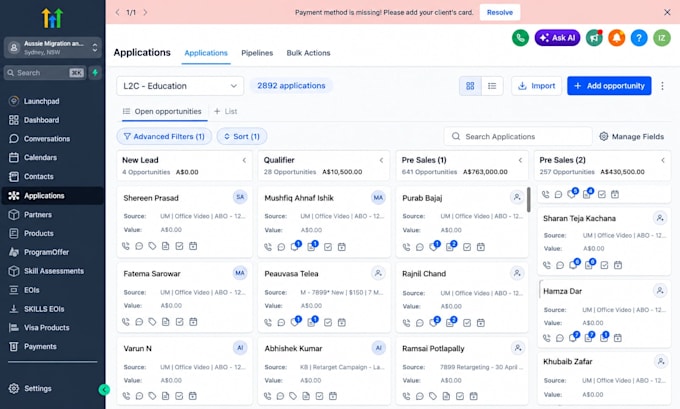
Task: Switch to Pipelines tab
Action: pos(257,53)
